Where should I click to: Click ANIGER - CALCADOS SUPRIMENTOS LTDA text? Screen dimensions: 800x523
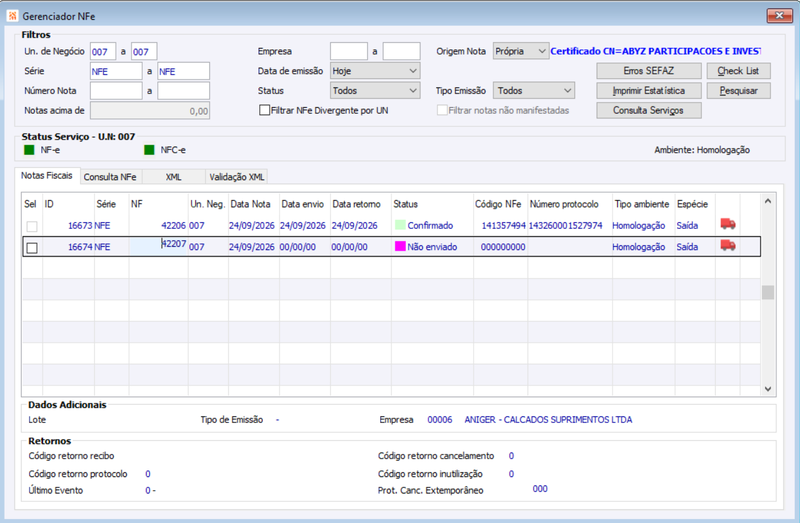(x=548, y=420)
